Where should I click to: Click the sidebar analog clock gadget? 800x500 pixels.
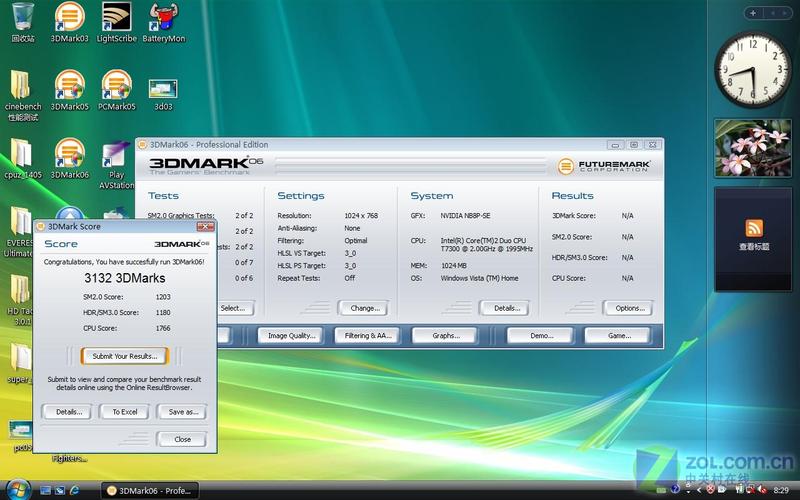tap(753, 69)
